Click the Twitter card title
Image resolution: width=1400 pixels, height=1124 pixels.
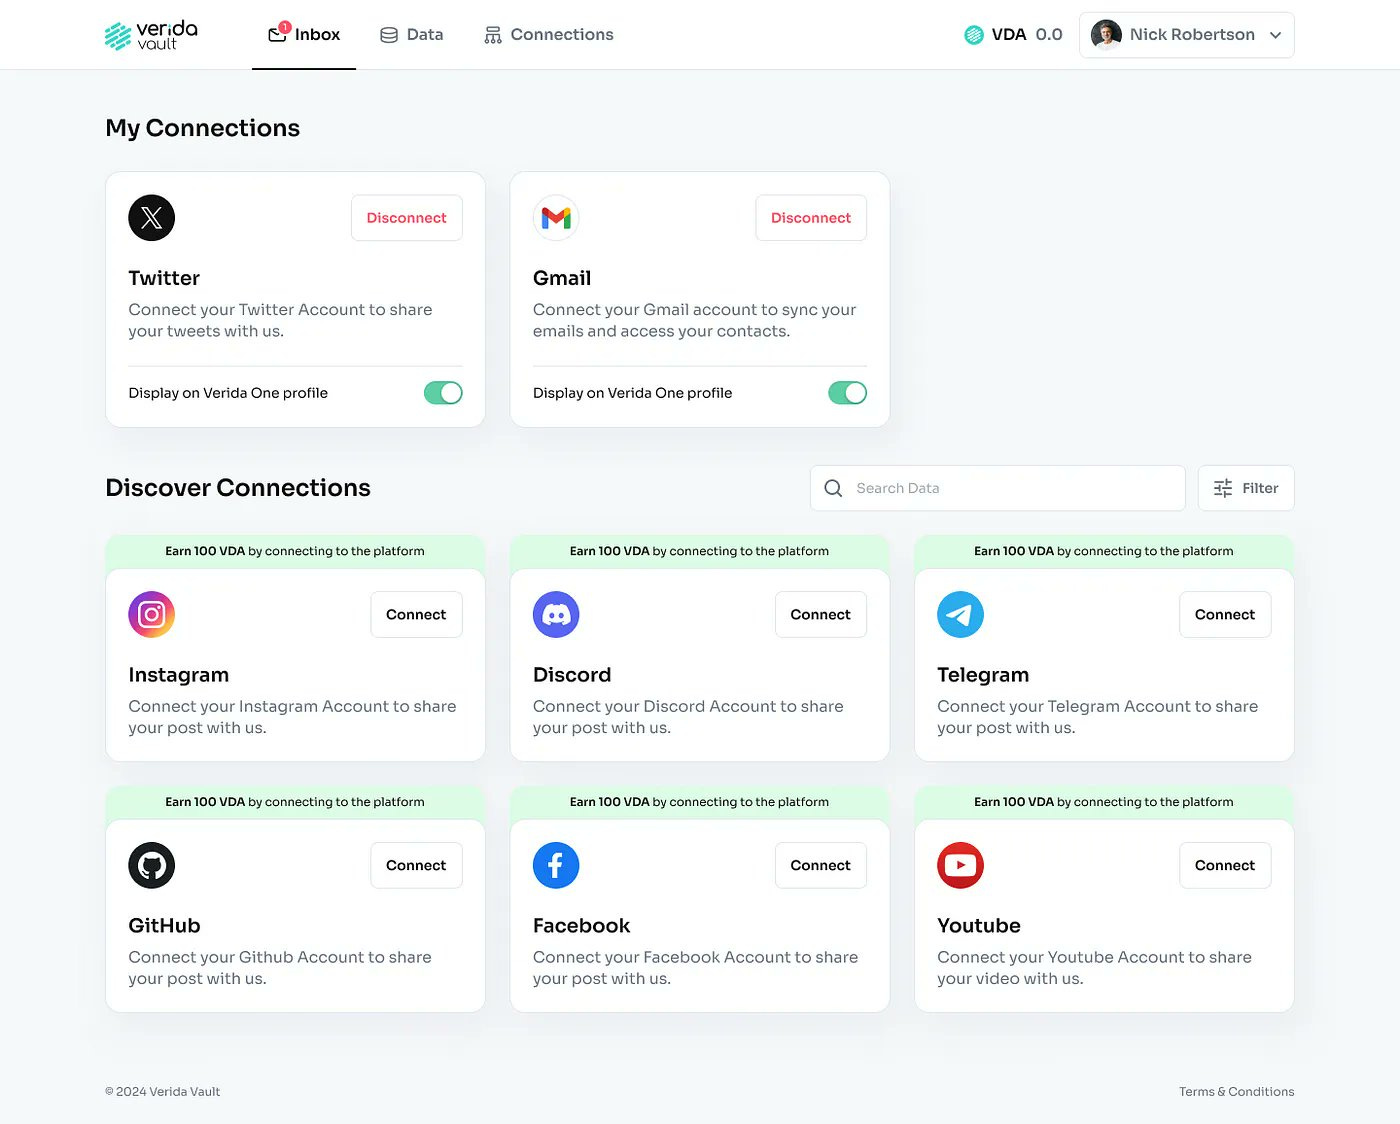pos(164,278)
